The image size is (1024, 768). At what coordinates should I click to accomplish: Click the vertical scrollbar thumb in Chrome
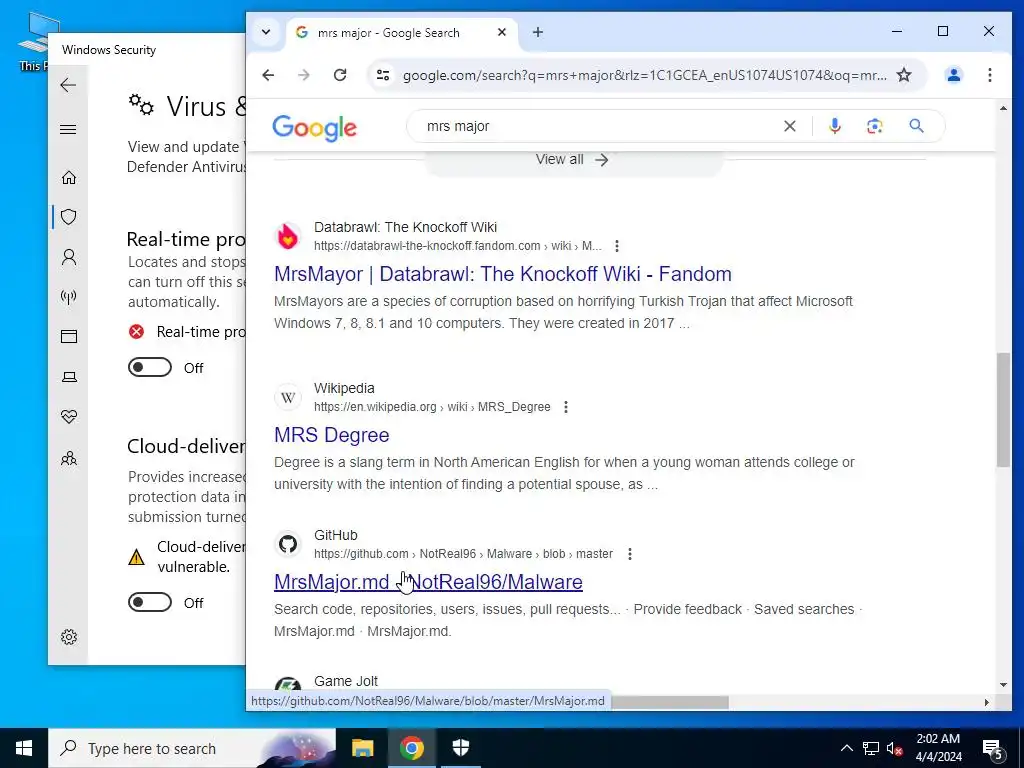click(x=1003, y=409)
